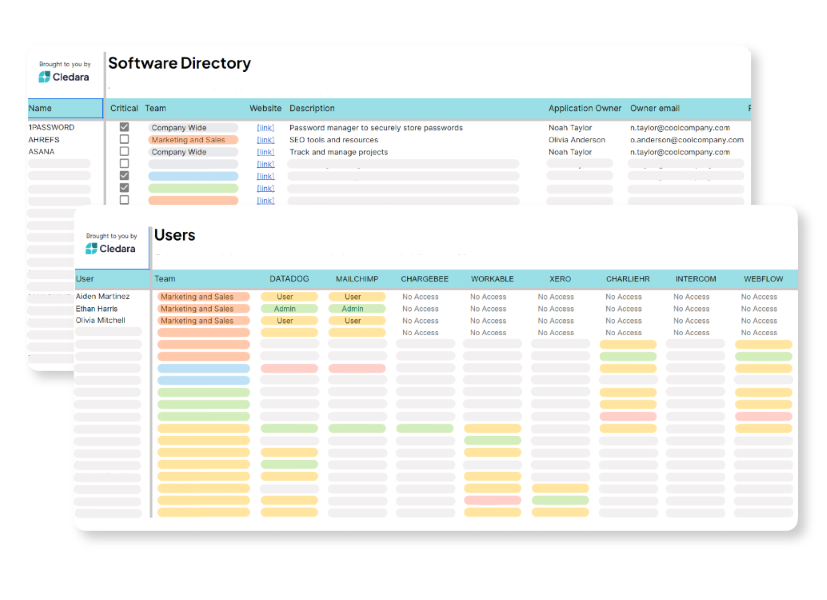Click the ASANA website link
Screen dimensions: 827x600
[265, 152]
